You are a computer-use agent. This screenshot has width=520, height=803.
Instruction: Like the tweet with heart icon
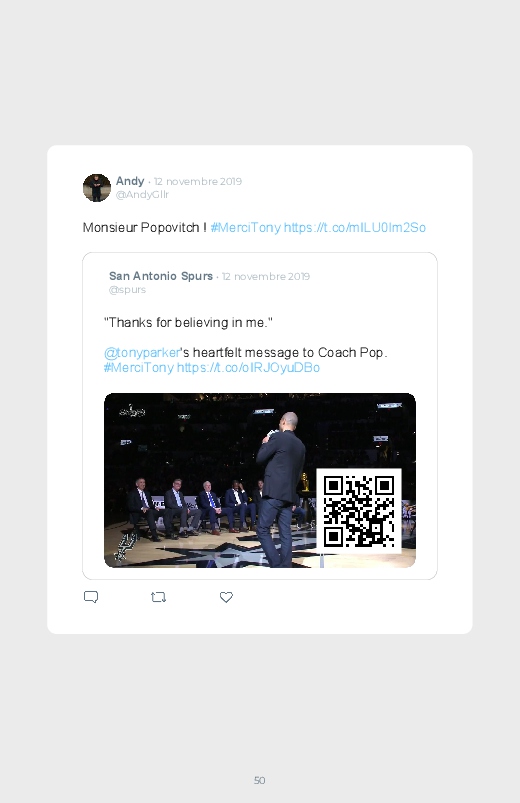pyautogui.click(x=226, y=597)
